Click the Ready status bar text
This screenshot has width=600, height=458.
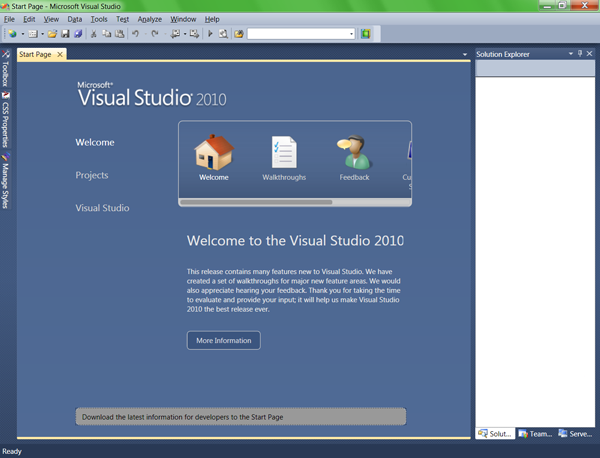pyautogui.click(x=12, y=451)
